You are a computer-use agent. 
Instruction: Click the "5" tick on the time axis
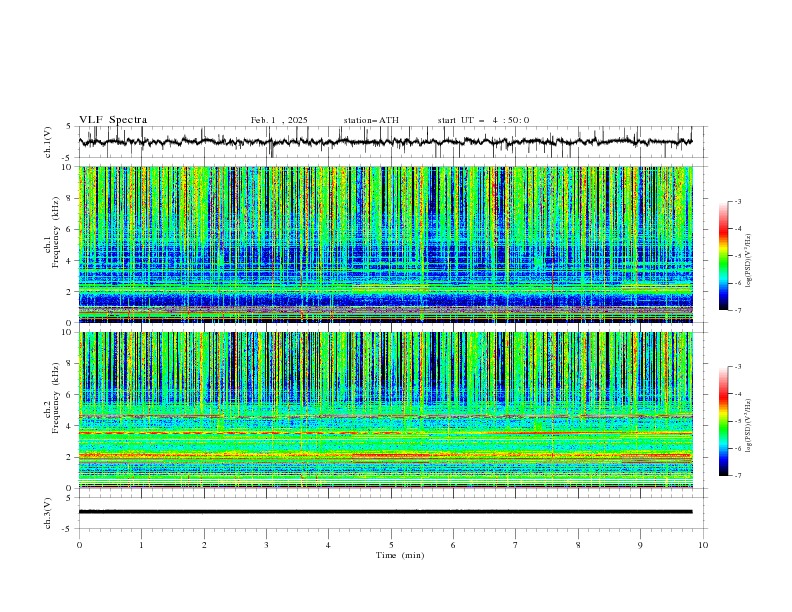click(x=391, y=545)
